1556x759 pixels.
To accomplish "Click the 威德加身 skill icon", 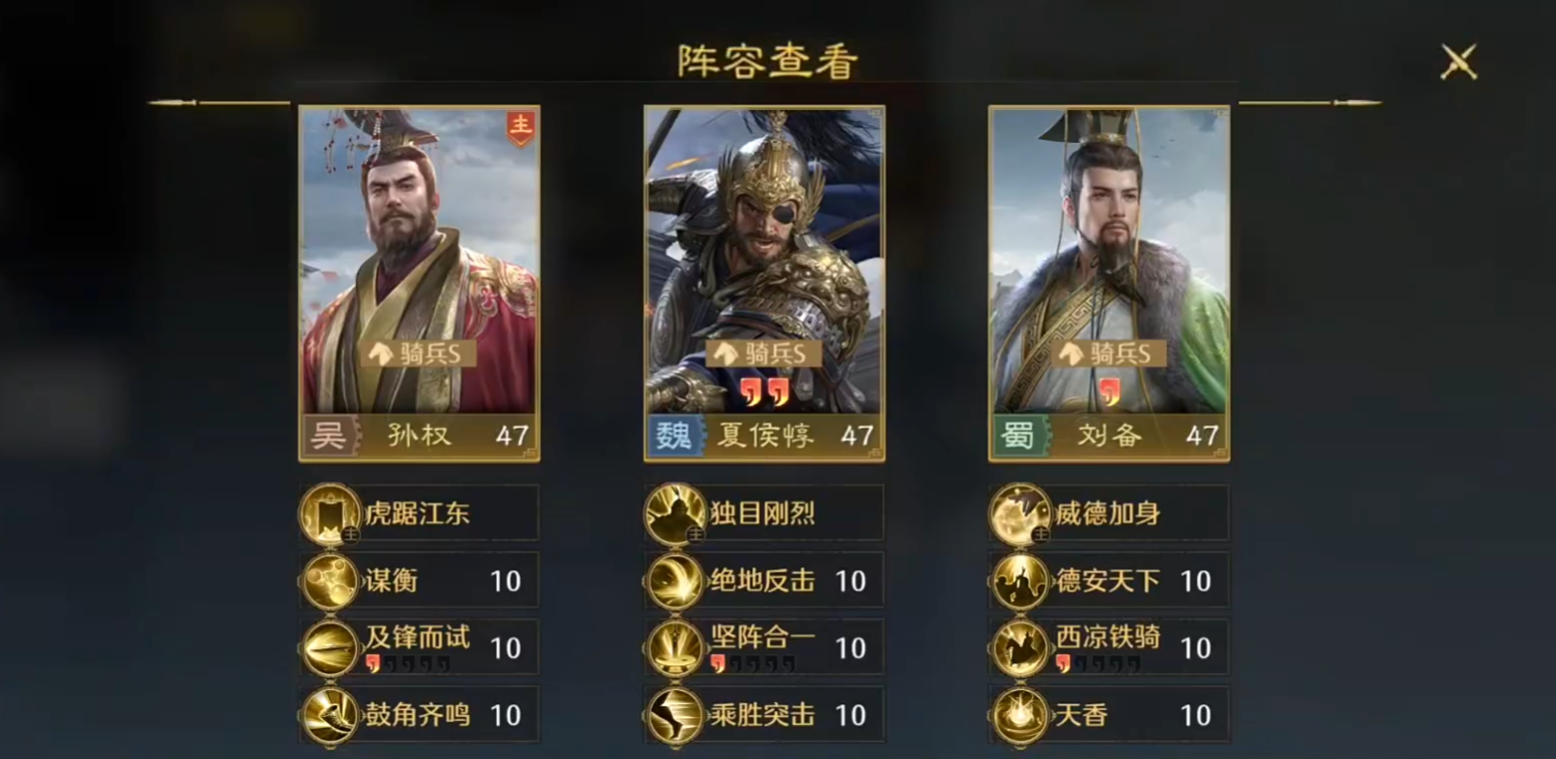I will pos(1021,515).
